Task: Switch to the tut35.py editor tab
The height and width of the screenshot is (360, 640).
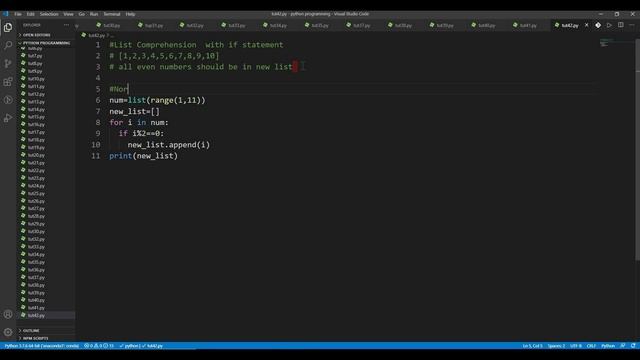Action: pyautogui.click(x=317, y=25)
